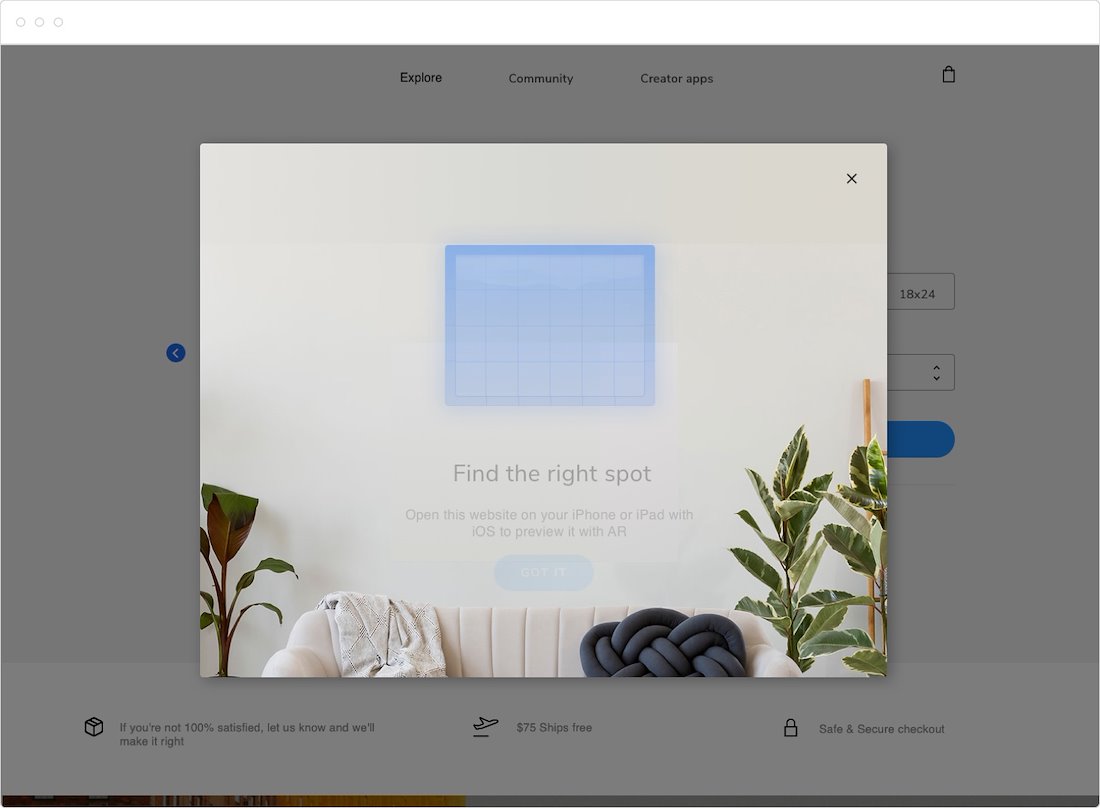This screenshot has height=808, width=1100.
Task: Click the "$75 Ships free" text
Action: (554, 728)
